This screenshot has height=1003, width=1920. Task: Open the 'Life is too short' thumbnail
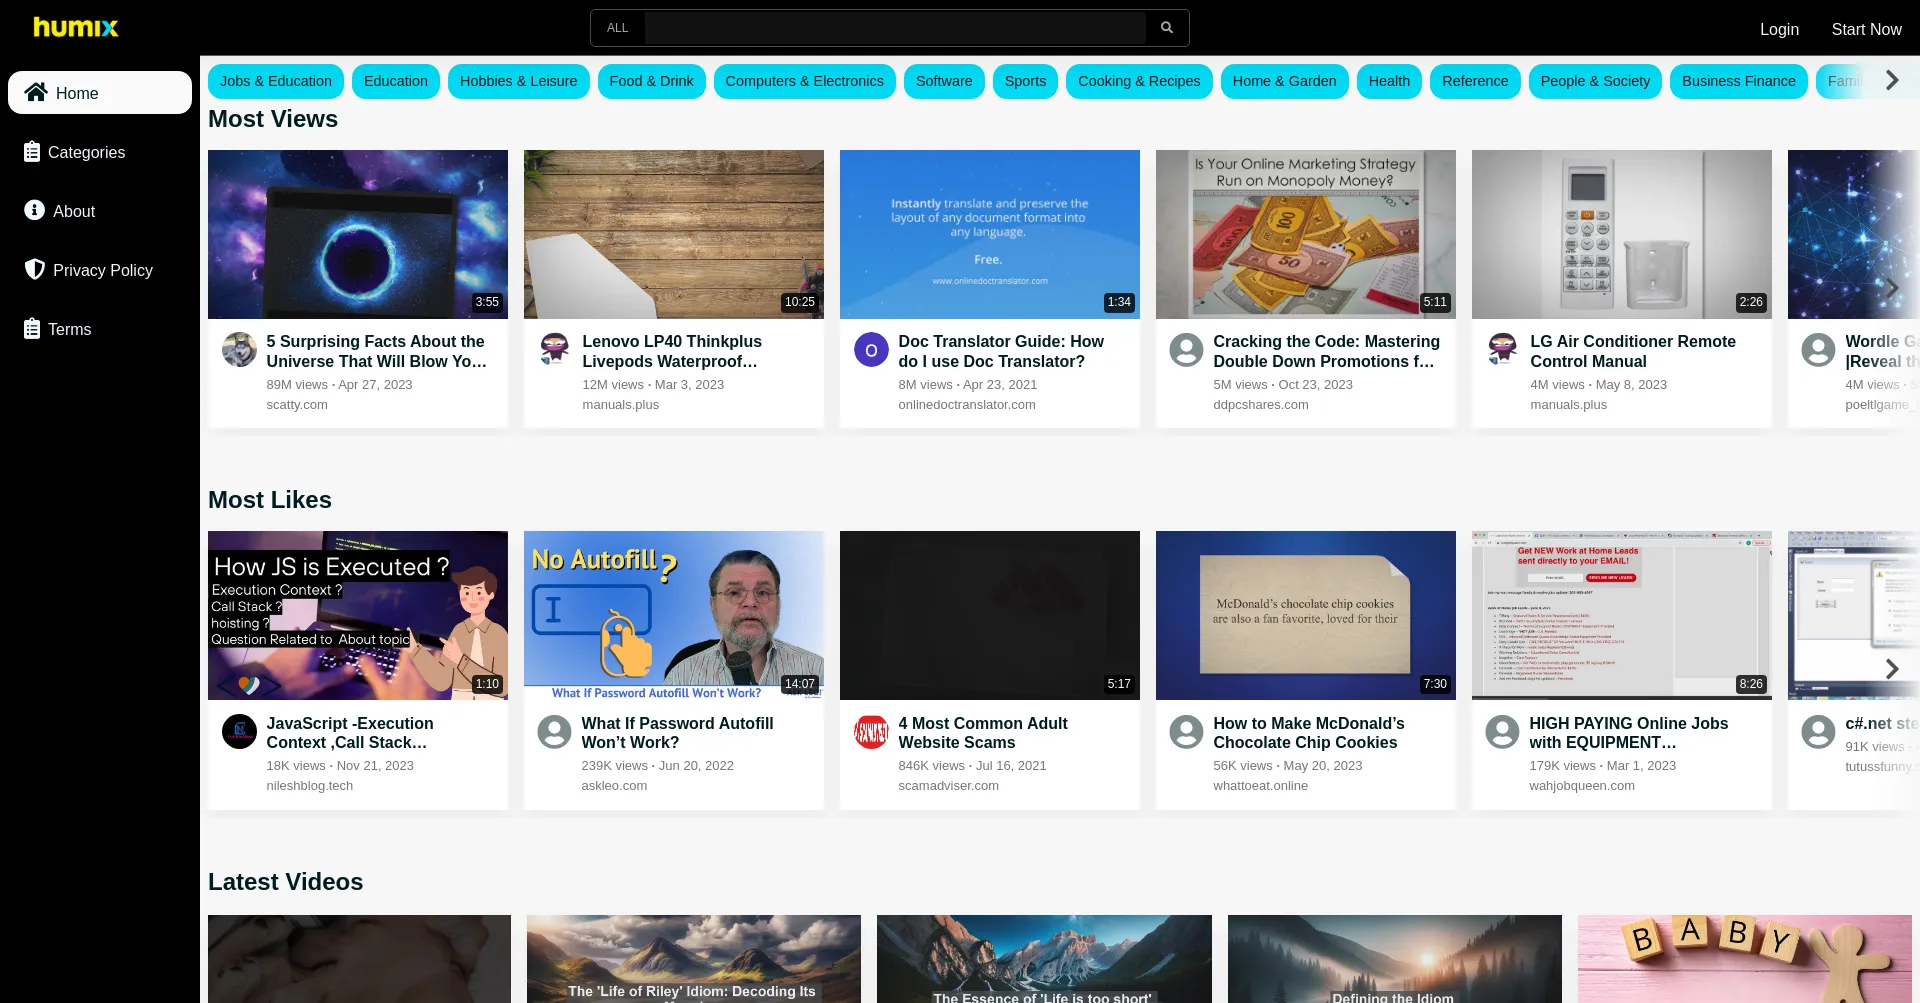coord(1044,959)
